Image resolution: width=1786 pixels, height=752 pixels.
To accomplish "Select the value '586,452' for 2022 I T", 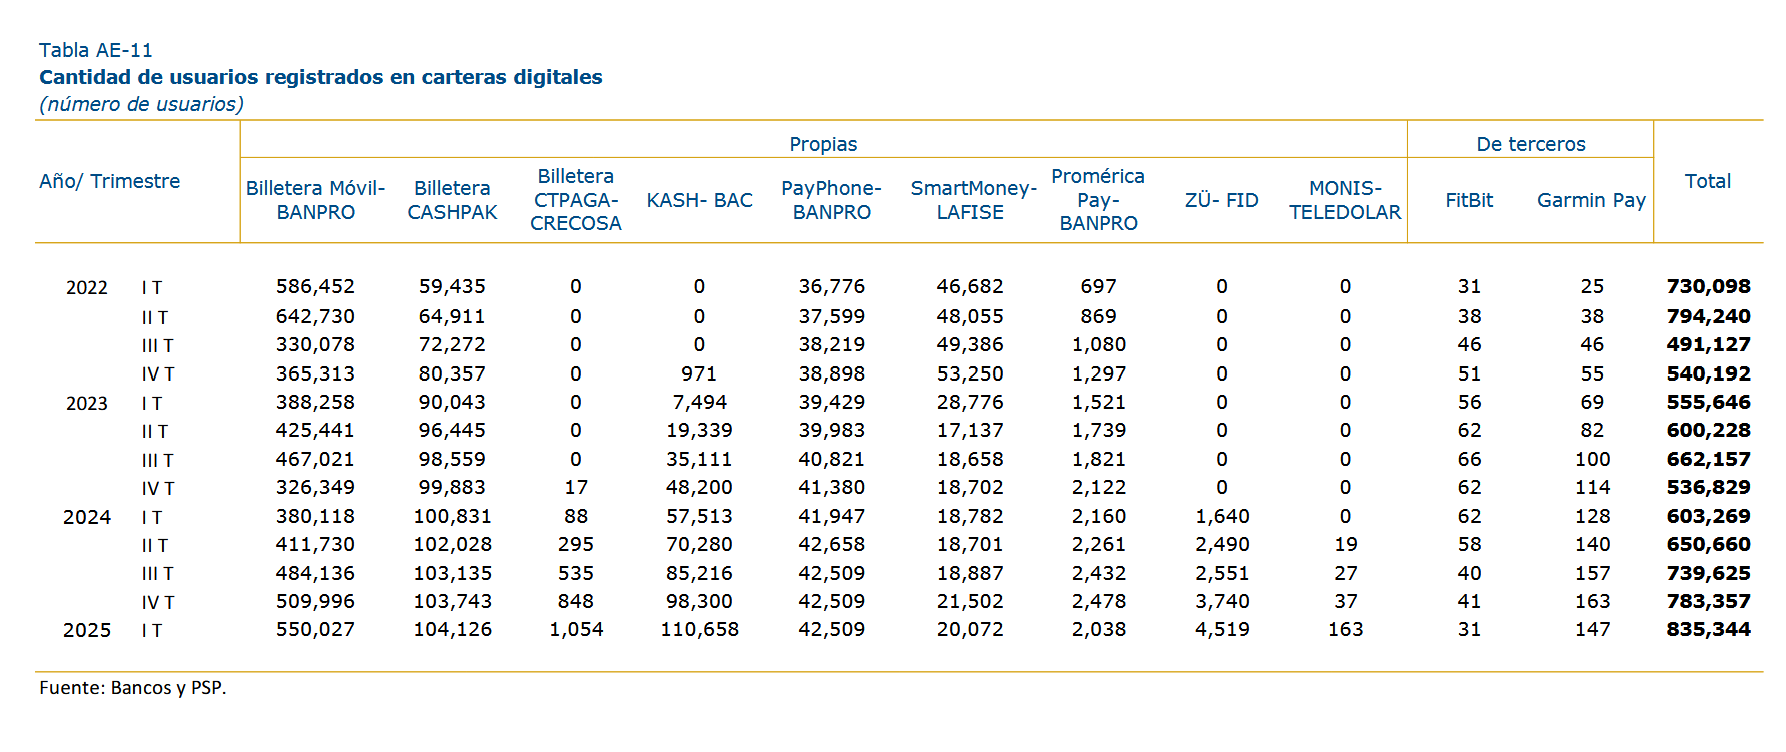I will pos(315,287).
